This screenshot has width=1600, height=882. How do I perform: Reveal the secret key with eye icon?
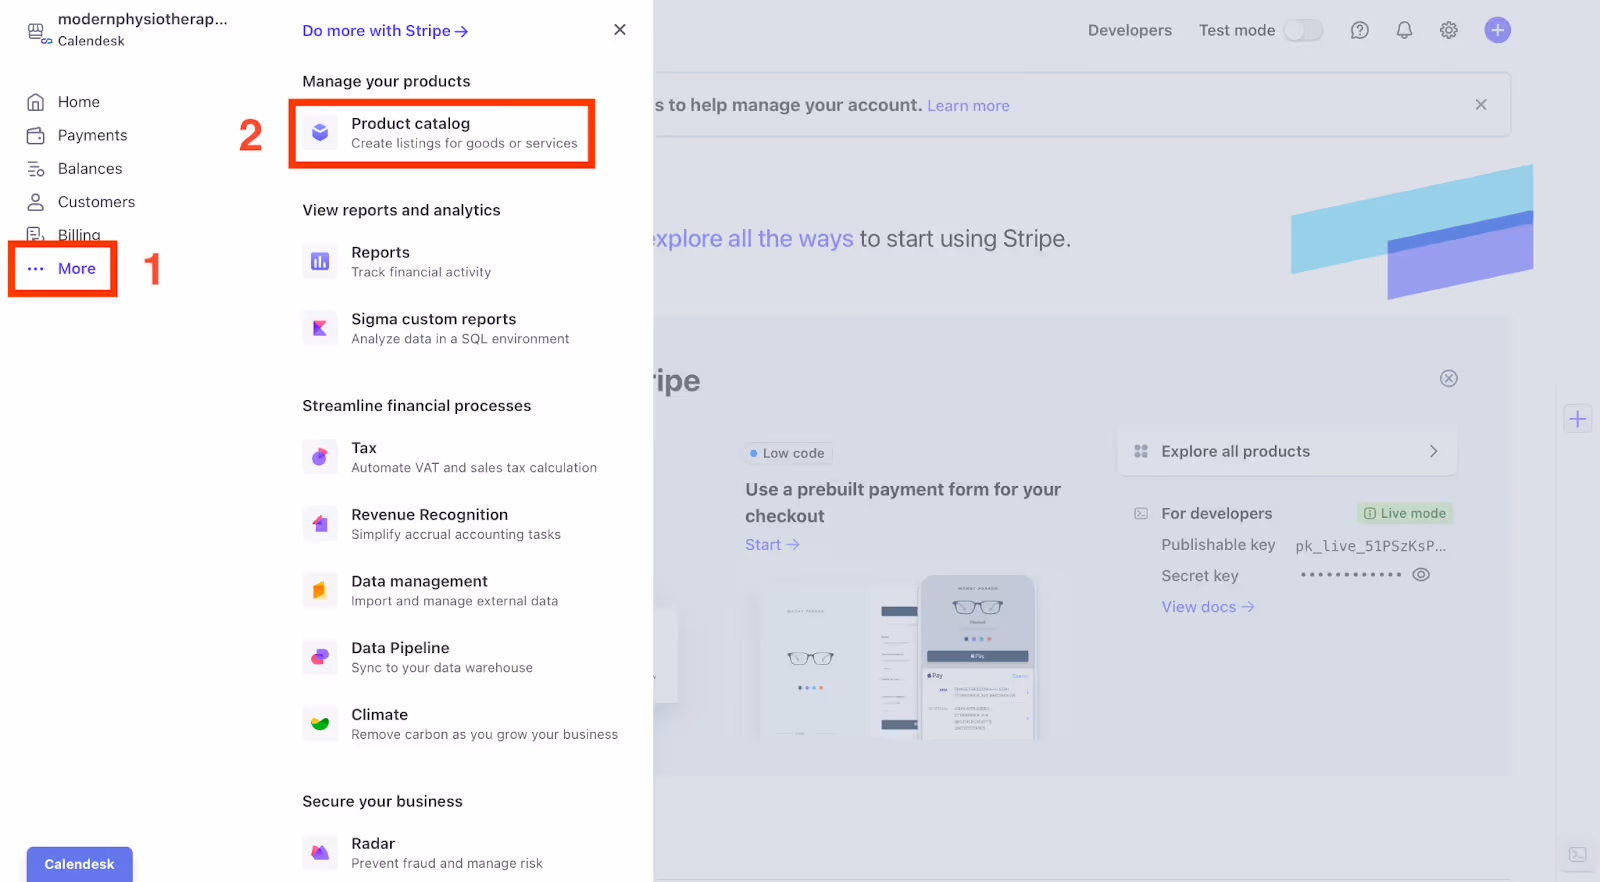pos(1420,575)
